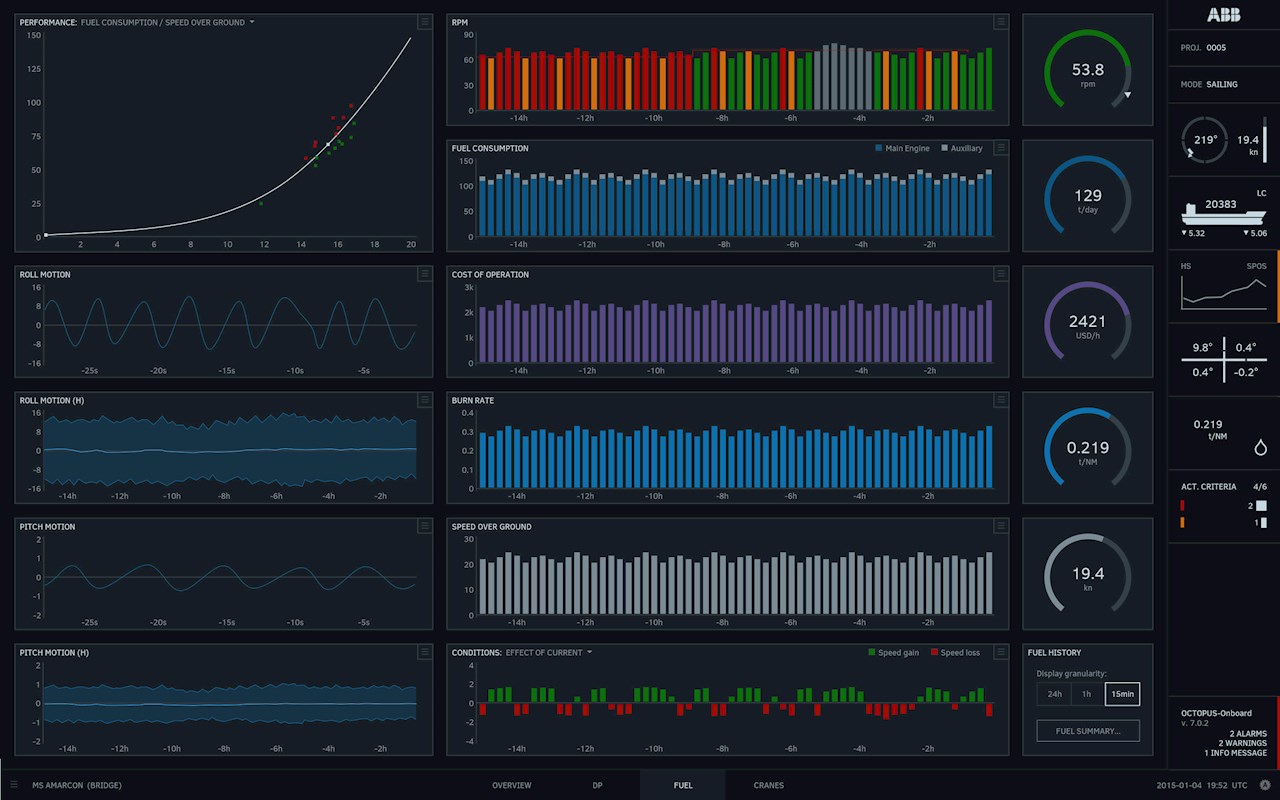1280x800 pixels.
Task: Open the Burn Rate panel menu icon
Action: [1001, 400]
